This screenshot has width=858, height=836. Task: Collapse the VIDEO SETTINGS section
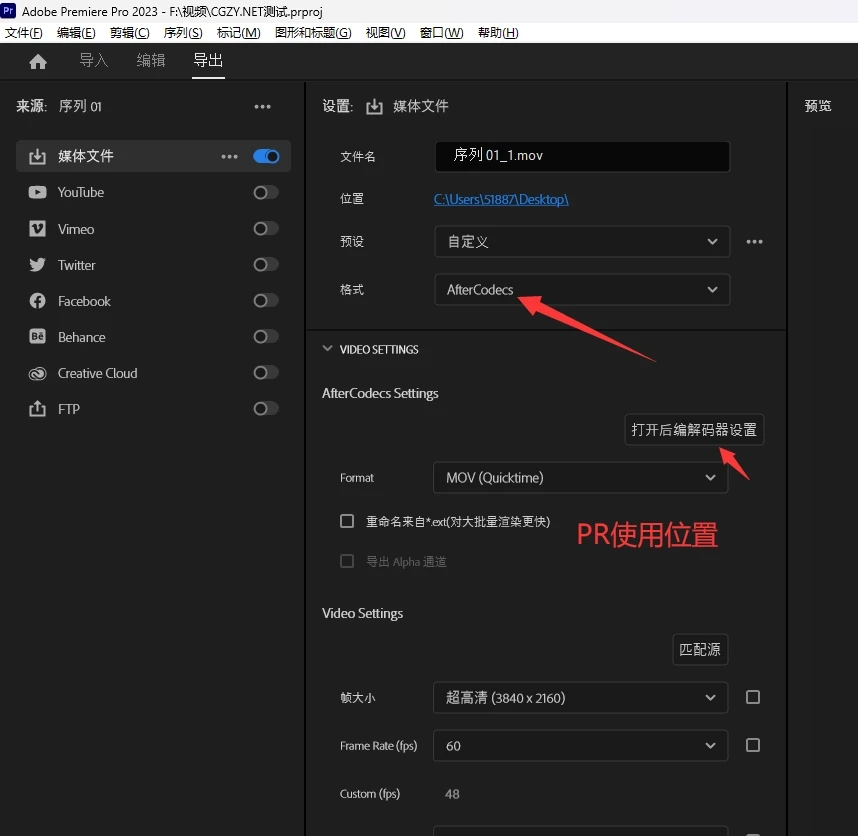click(327, 349)
